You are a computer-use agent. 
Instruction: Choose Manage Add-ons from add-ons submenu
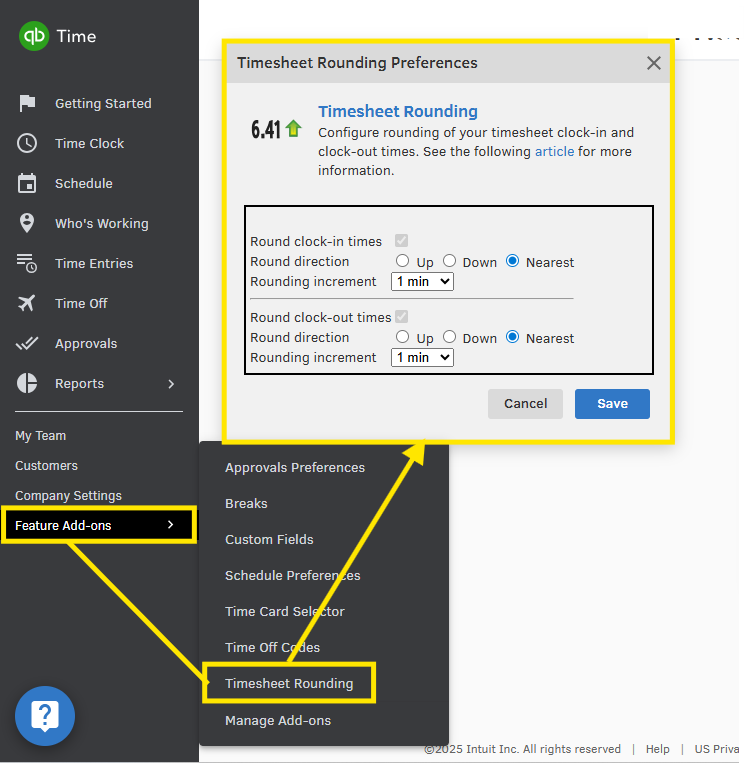(278, 721)
